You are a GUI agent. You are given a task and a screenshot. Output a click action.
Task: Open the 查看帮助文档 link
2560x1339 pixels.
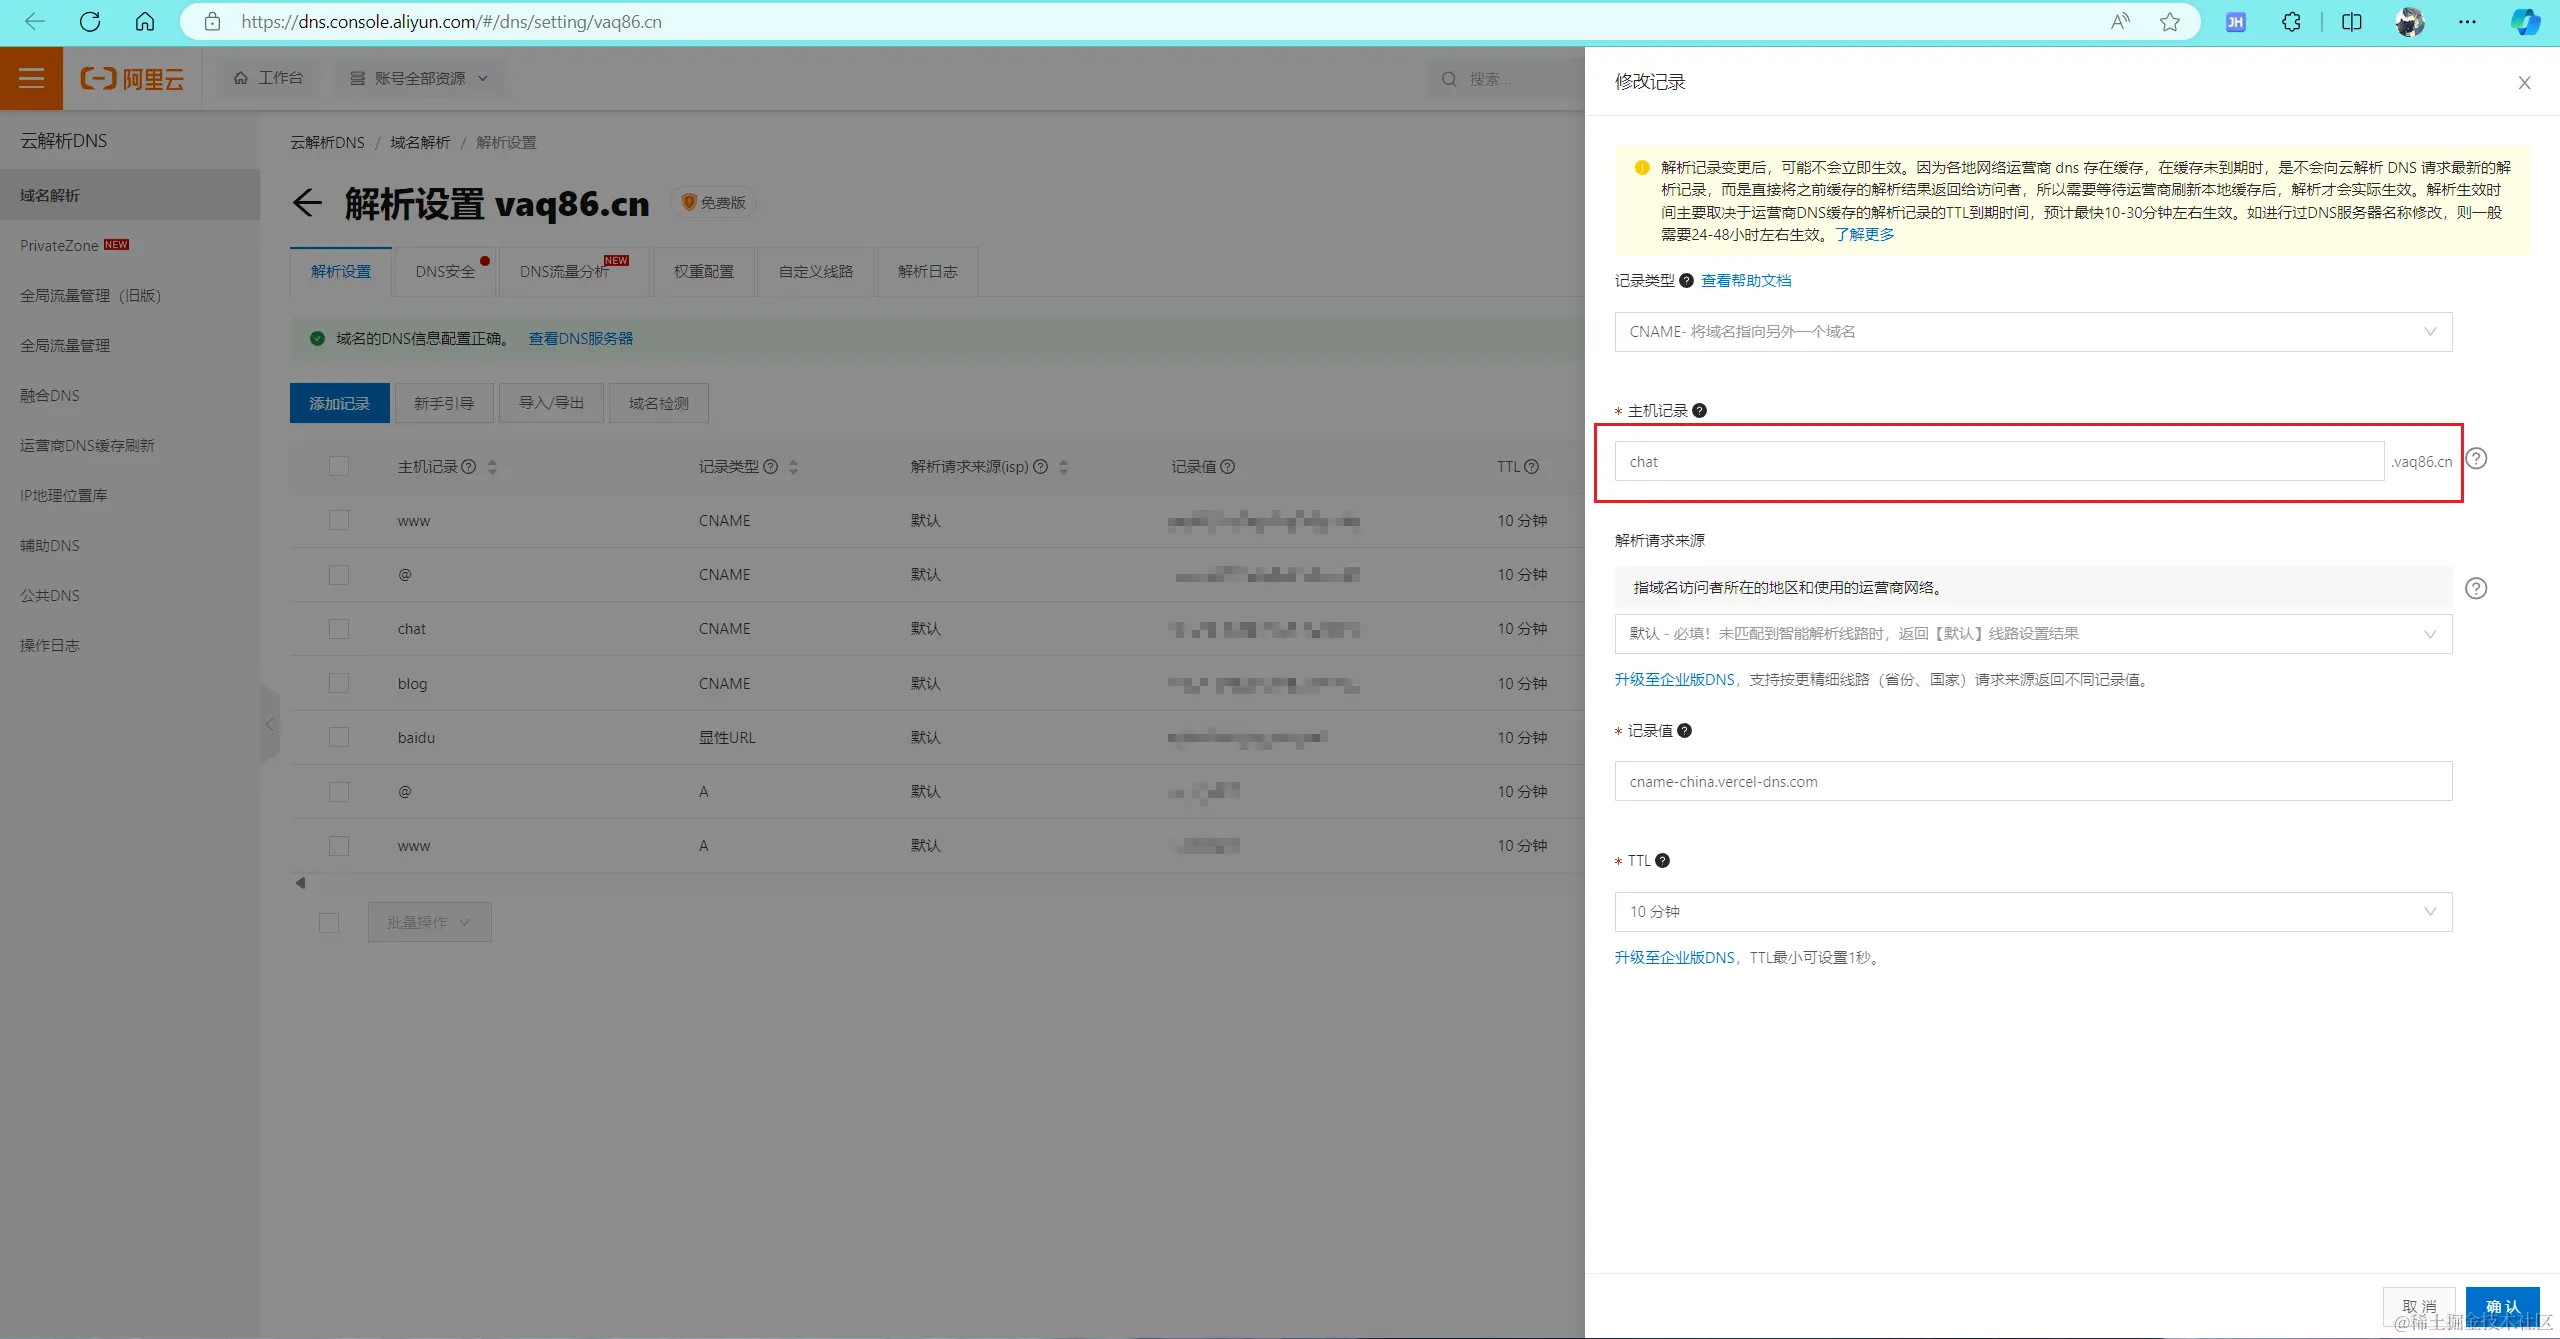coord(1746,281)
